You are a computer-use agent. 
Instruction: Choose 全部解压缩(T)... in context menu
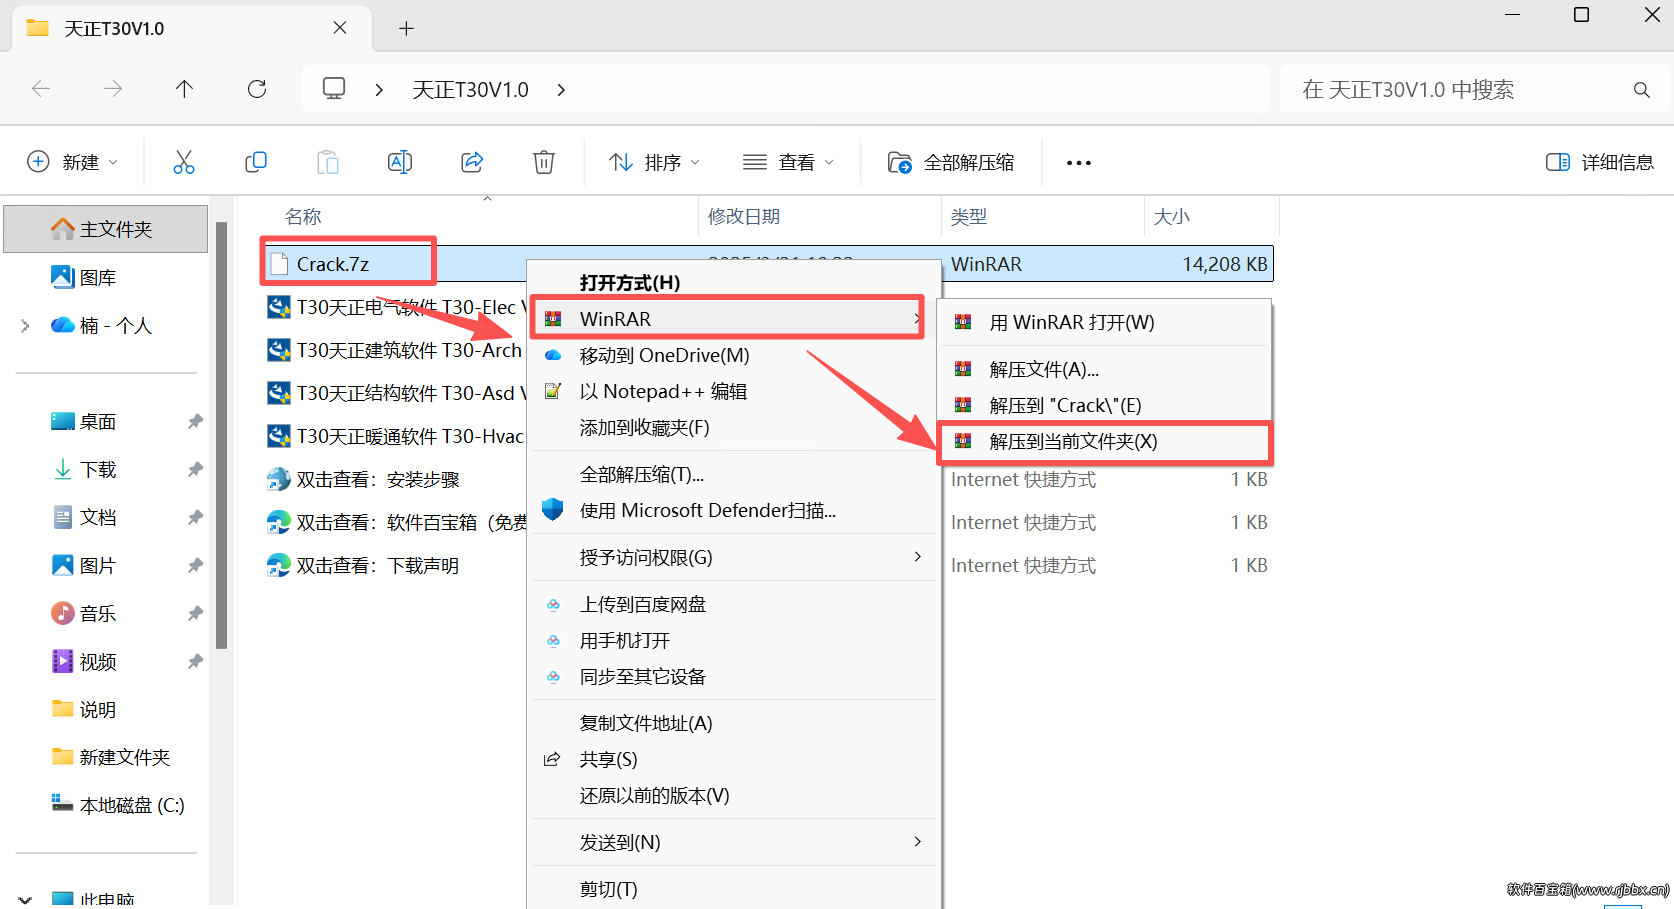click(734, 474)
